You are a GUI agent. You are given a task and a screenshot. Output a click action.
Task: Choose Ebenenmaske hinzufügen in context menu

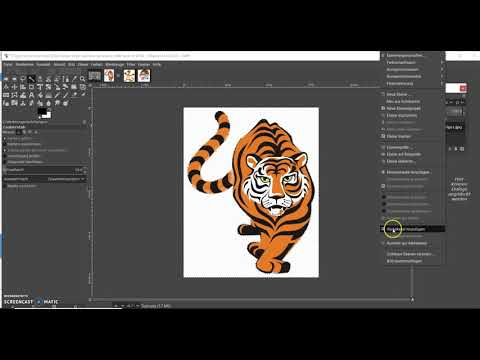pyautogui.click(x=413, y=172)
